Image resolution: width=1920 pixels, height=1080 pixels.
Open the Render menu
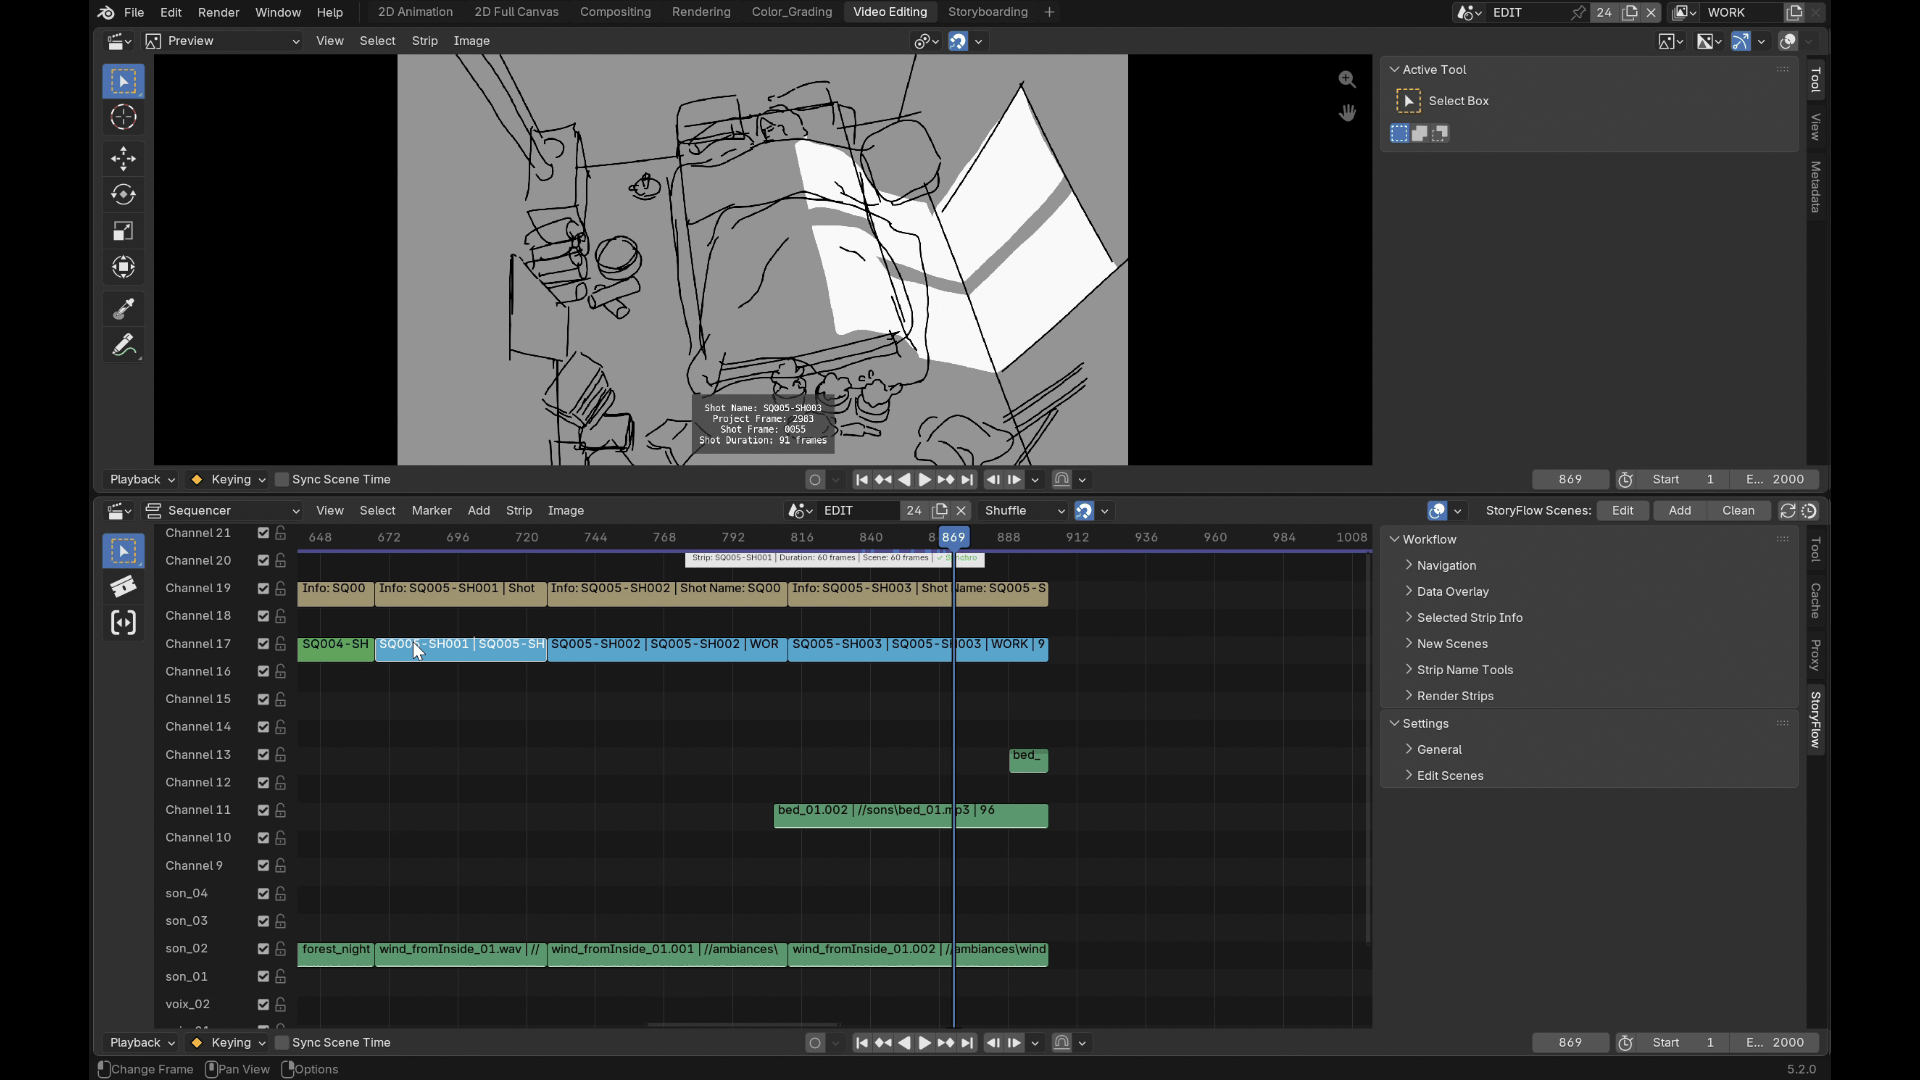click(x=218, y=12)
